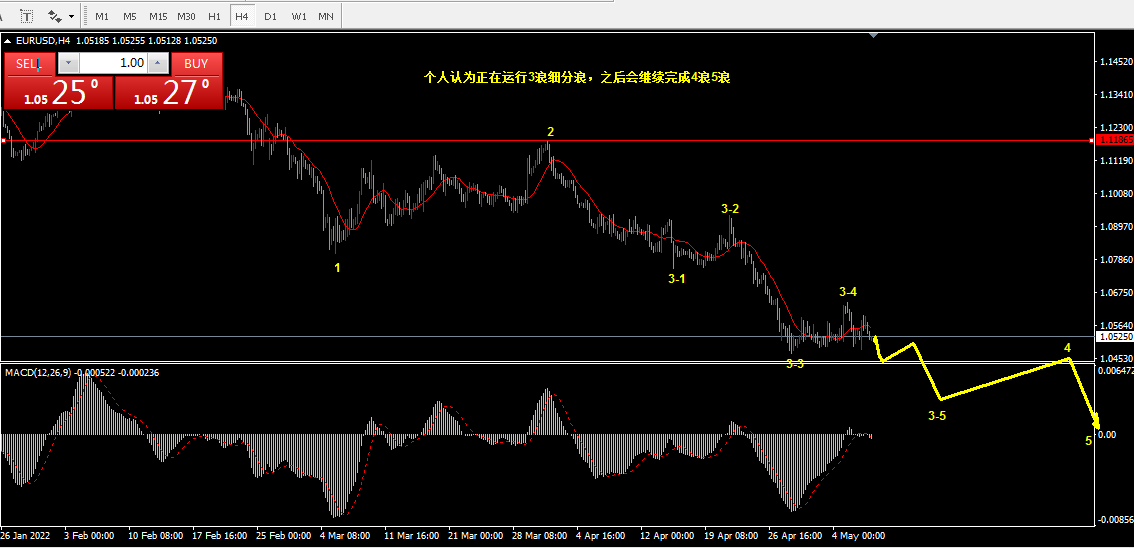1134x549 pixels.
Task: Switch chart to M30 timeframe
Action: pyautogui.click(x=187, y=15)
